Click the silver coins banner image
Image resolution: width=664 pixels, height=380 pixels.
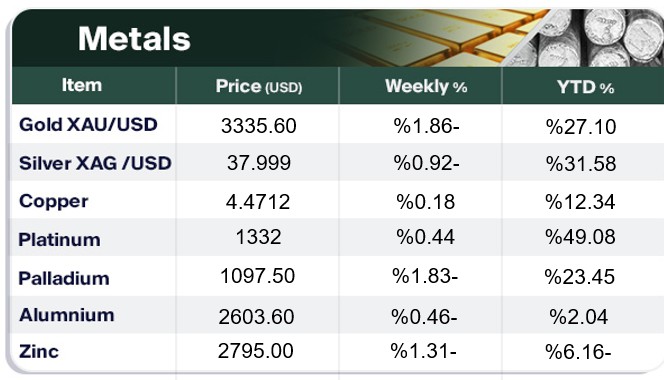pyautogui.click(x=593, y=38)
